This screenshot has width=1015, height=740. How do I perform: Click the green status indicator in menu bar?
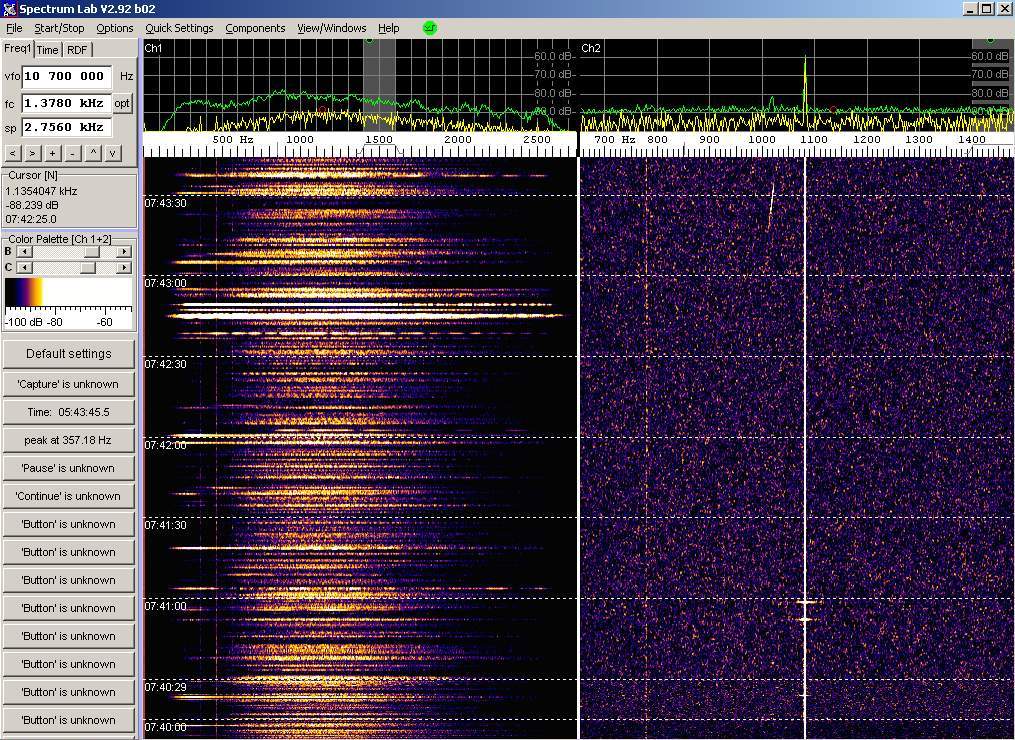coord(430,28)
